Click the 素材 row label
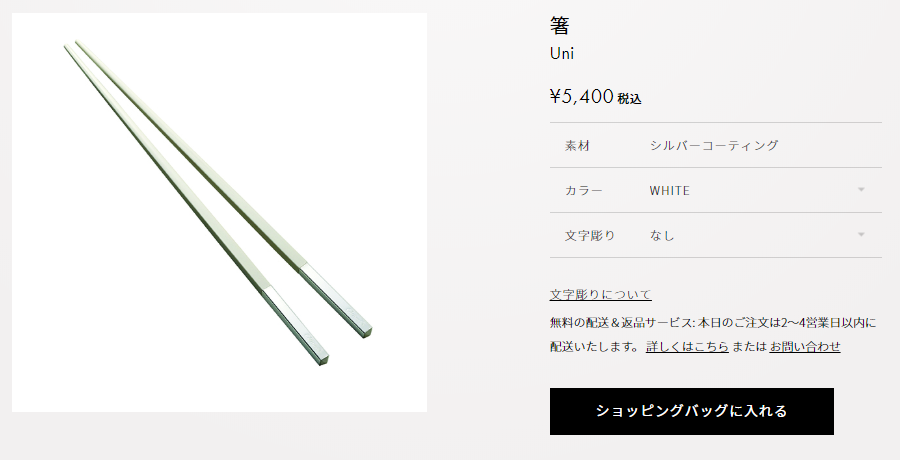Viewport: 900px width, 460px height. (577, 146)
